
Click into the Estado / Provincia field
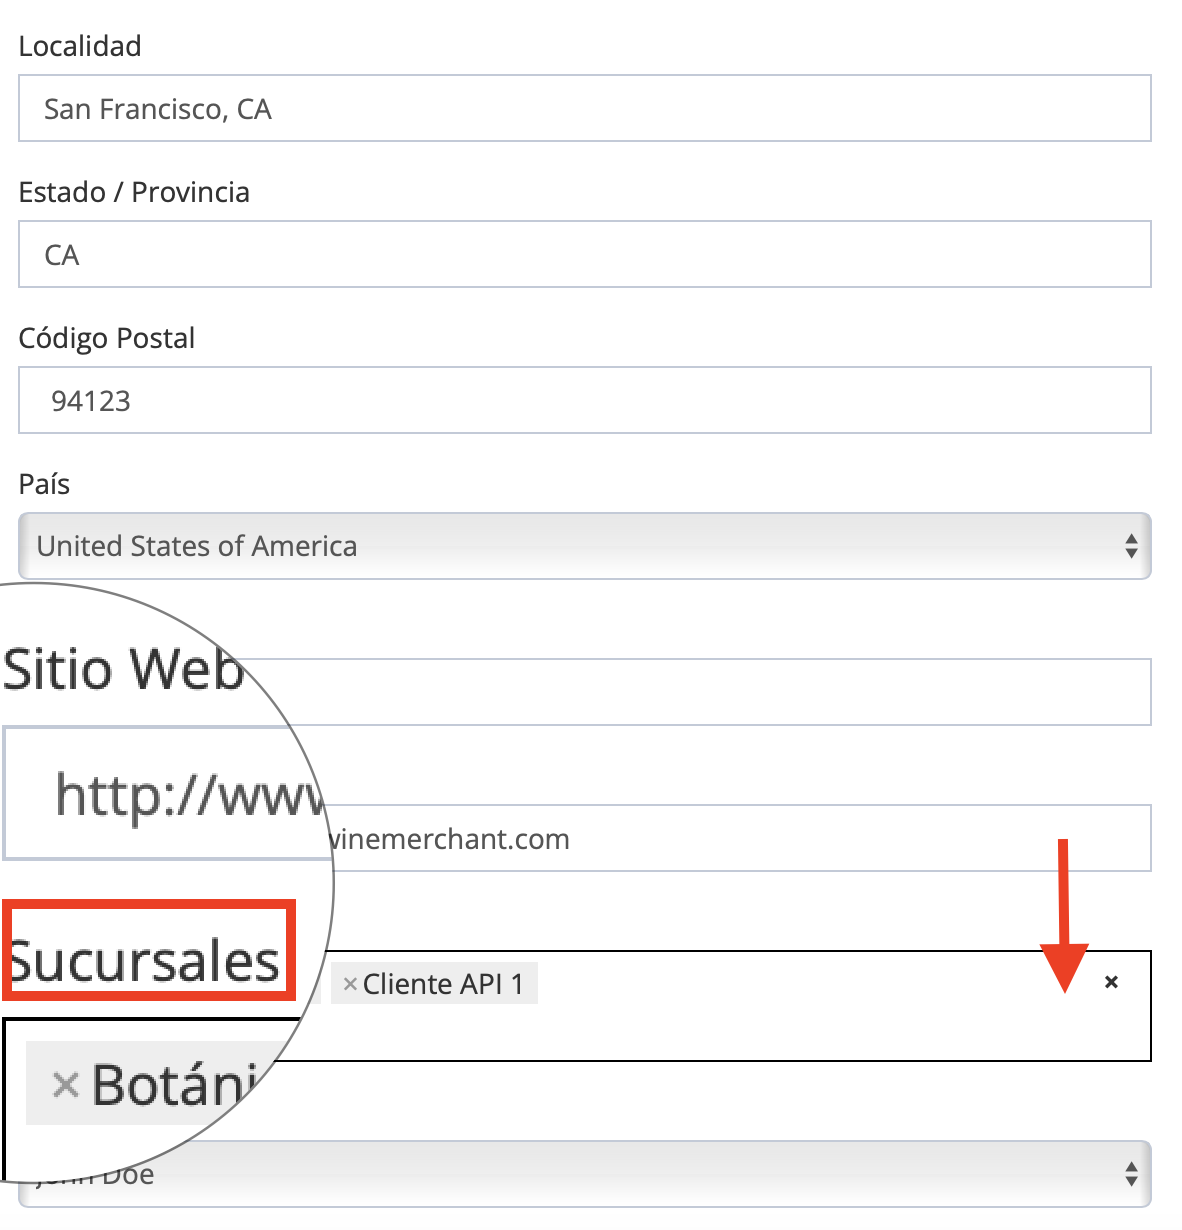(584, 254)
